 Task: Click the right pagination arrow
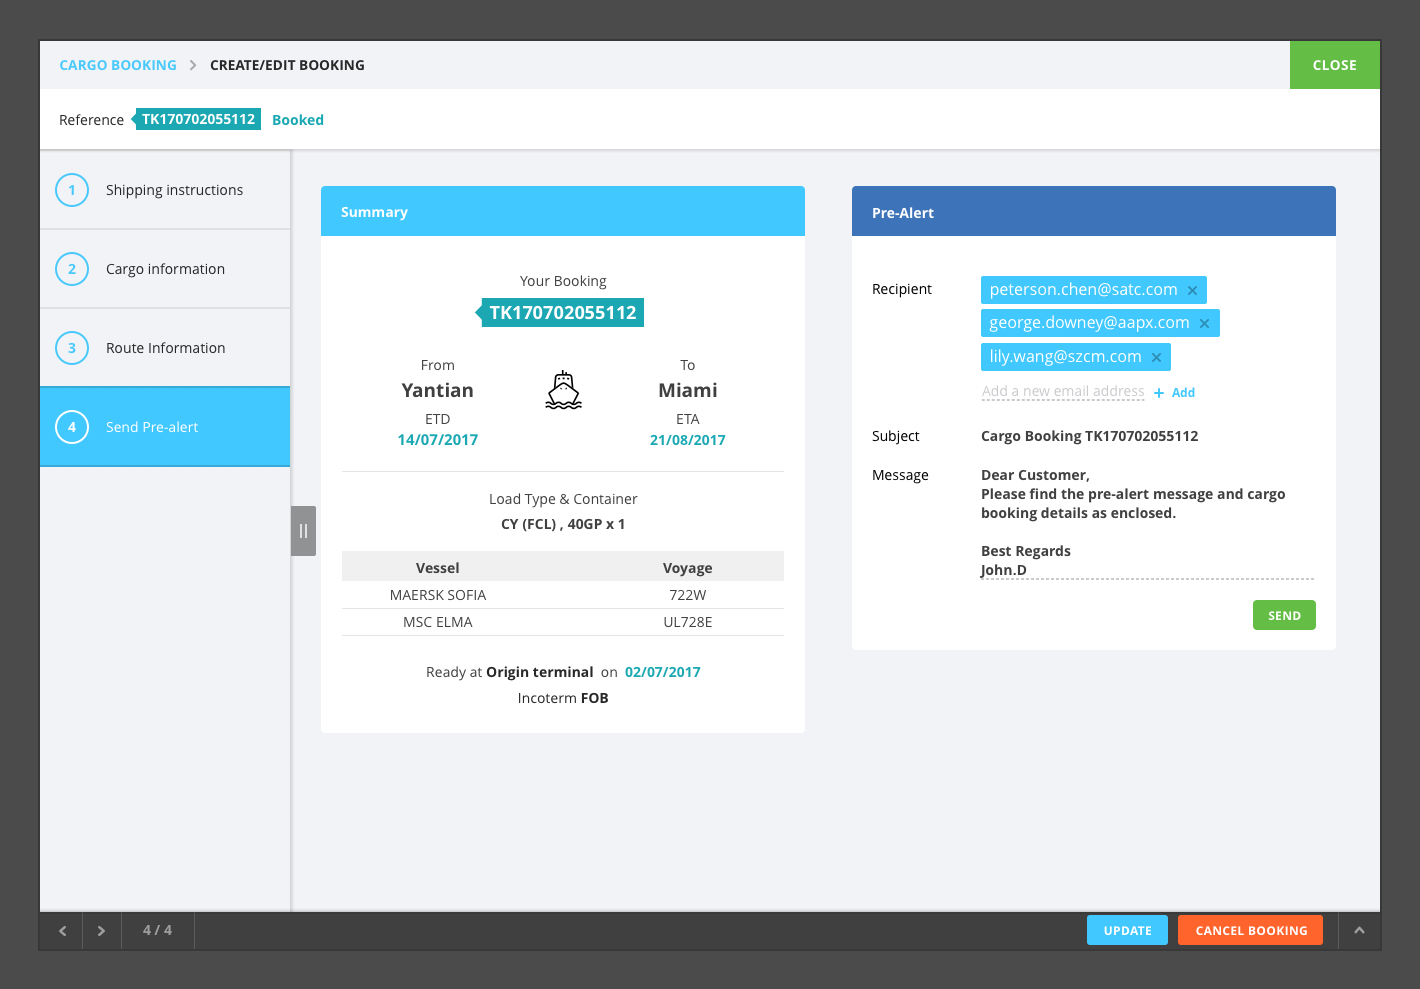[x=101, y=930]
